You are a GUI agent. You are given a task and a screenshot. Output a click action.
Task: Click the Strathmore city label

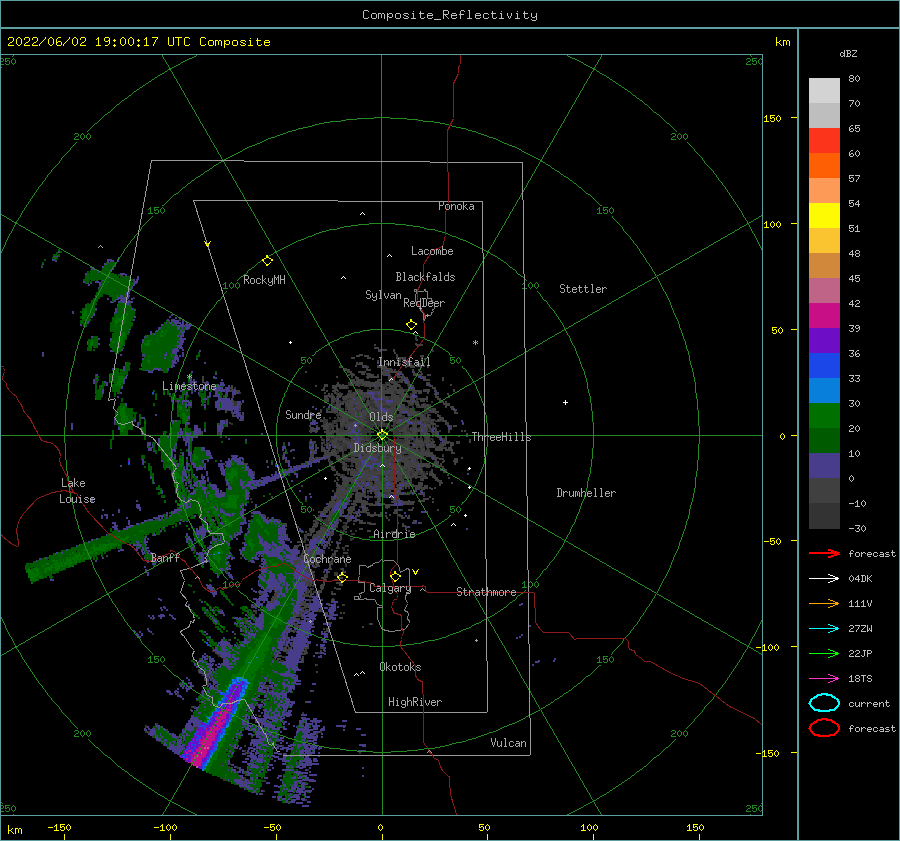point(486,592)
